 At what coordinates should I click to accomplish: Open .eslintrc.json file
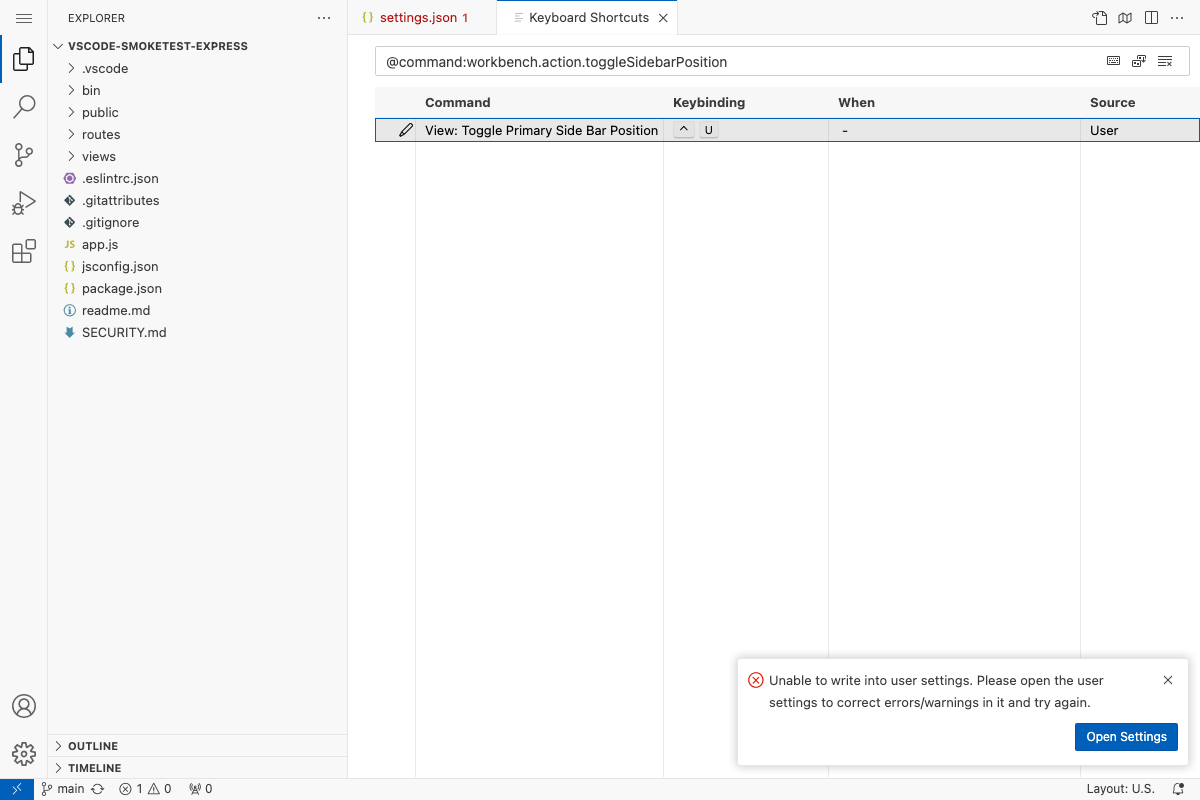point(197,178)
